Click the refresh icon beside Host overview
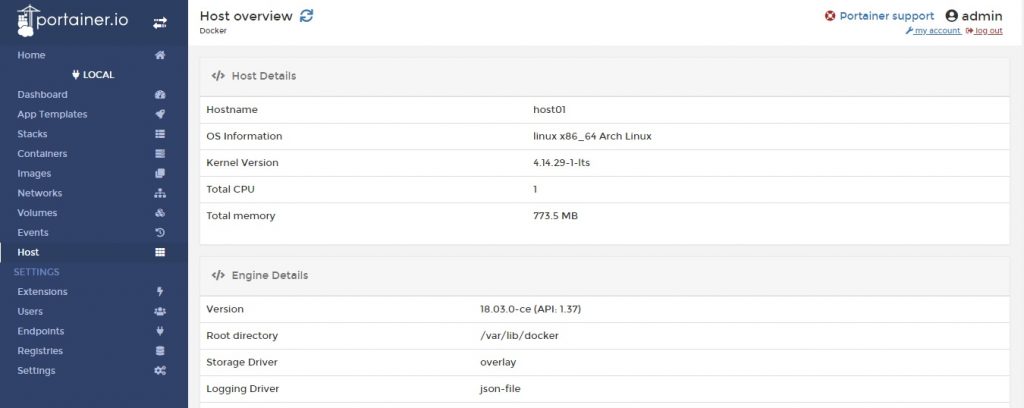The width and height of the screenshot is (1024, 408). coord(307,16)
